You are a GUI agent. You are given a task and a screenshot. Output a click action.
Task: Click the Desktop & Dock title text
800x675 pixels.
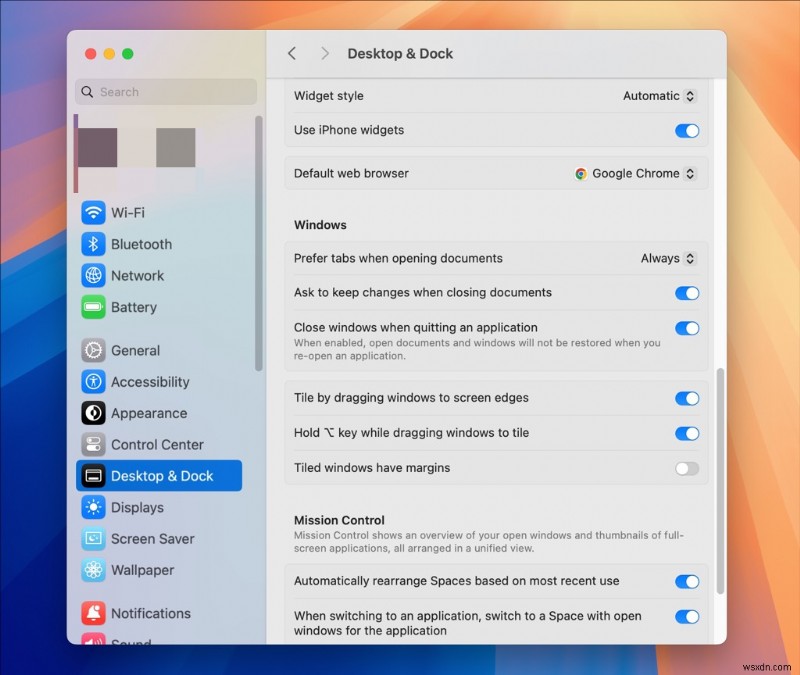click(x=400, y=54)
